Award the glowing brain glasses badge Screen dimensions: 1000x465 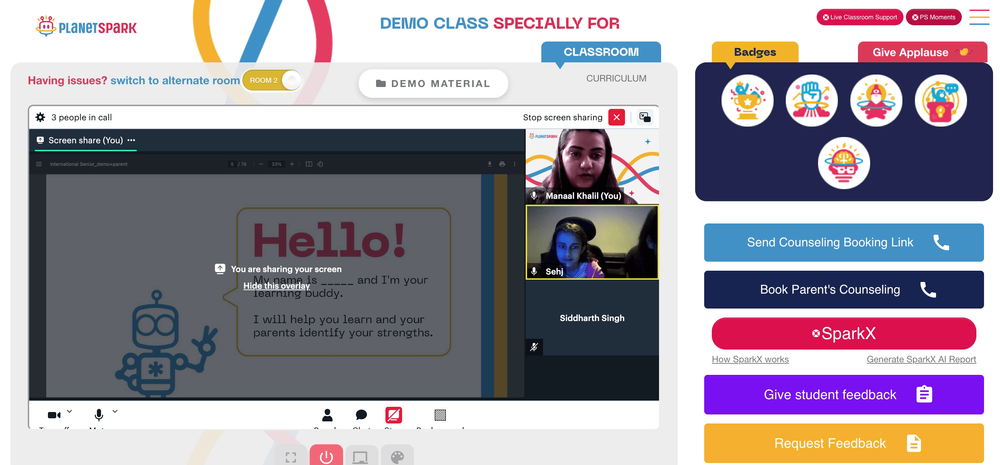pos(844,163)
